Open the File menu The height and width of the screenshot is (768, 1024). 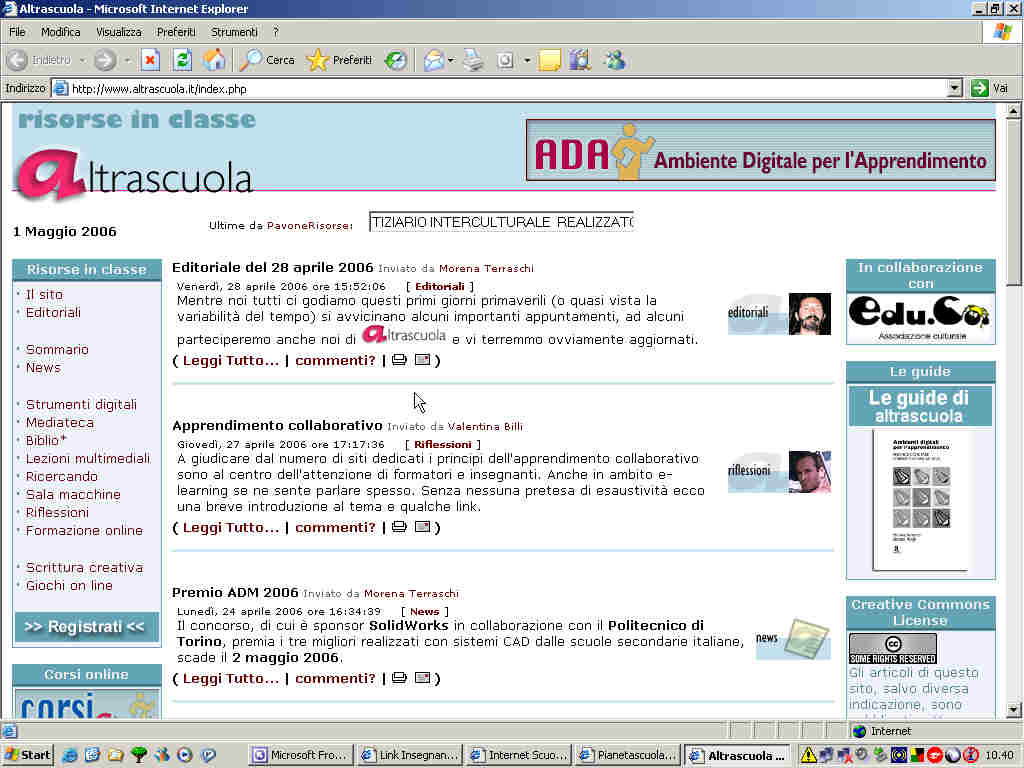(17, 32)
